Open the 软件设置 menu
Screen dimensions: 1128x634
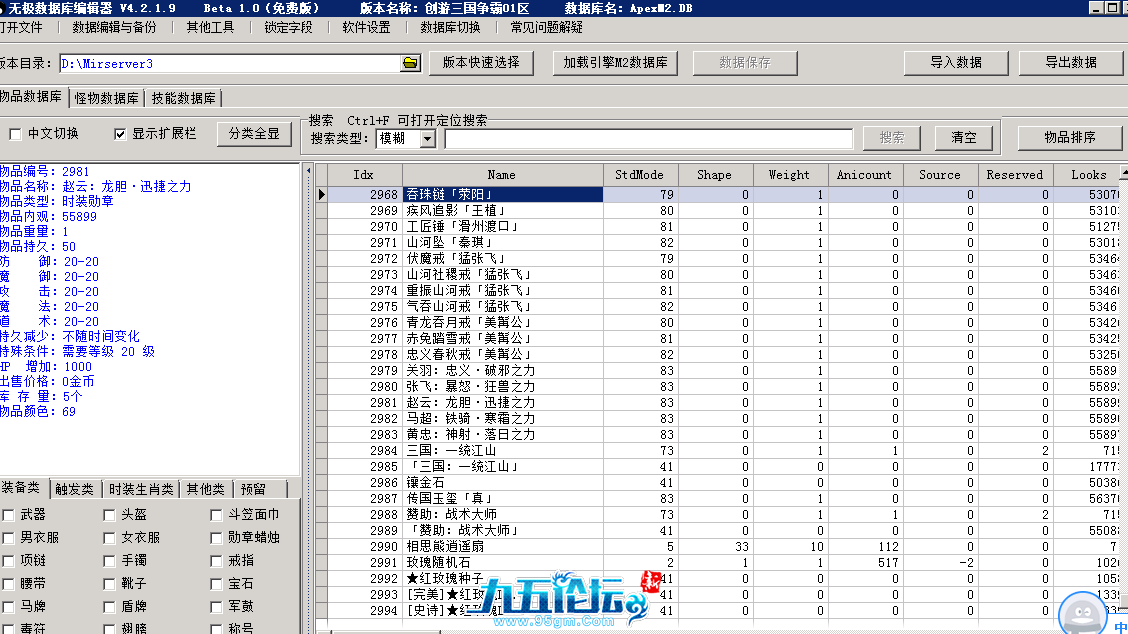click(x=366, y=28)
